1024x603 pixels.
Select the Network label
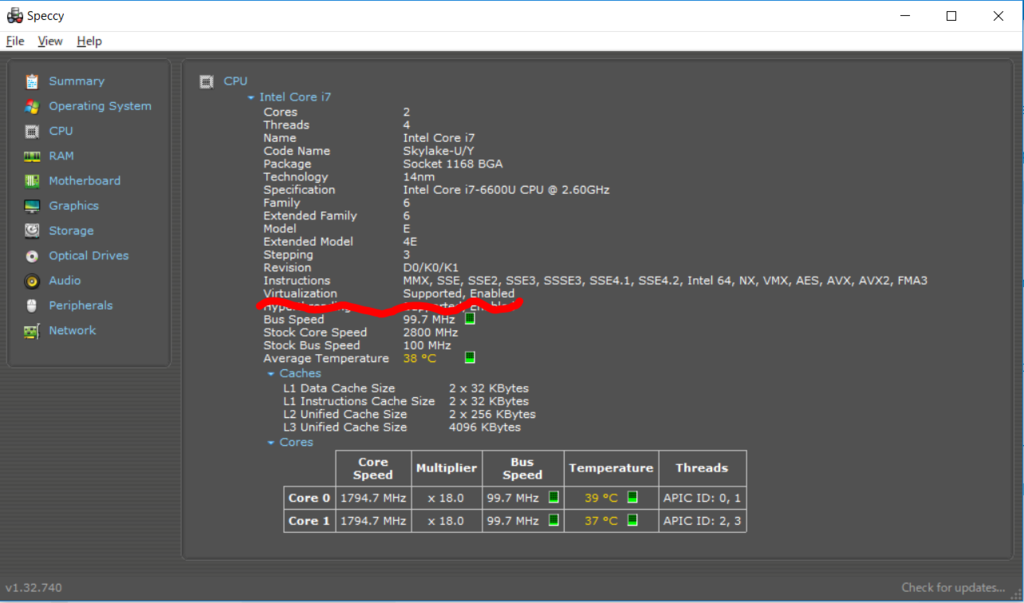tap(72, 330)
